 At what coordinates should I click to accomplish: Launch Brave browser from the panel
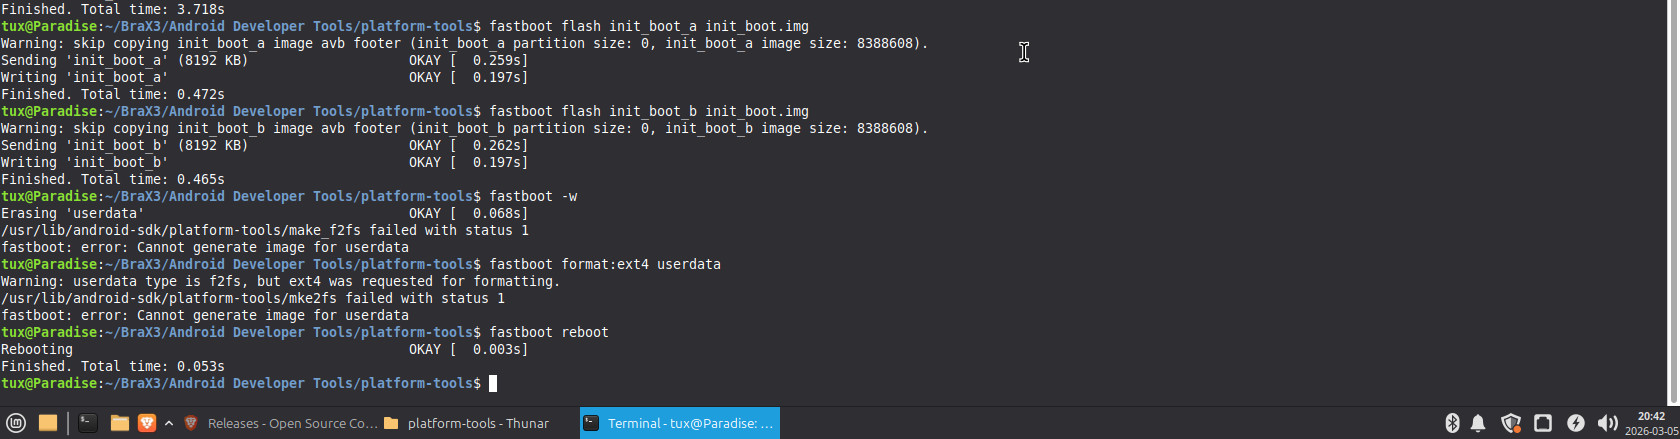click(x=146, y=423)
